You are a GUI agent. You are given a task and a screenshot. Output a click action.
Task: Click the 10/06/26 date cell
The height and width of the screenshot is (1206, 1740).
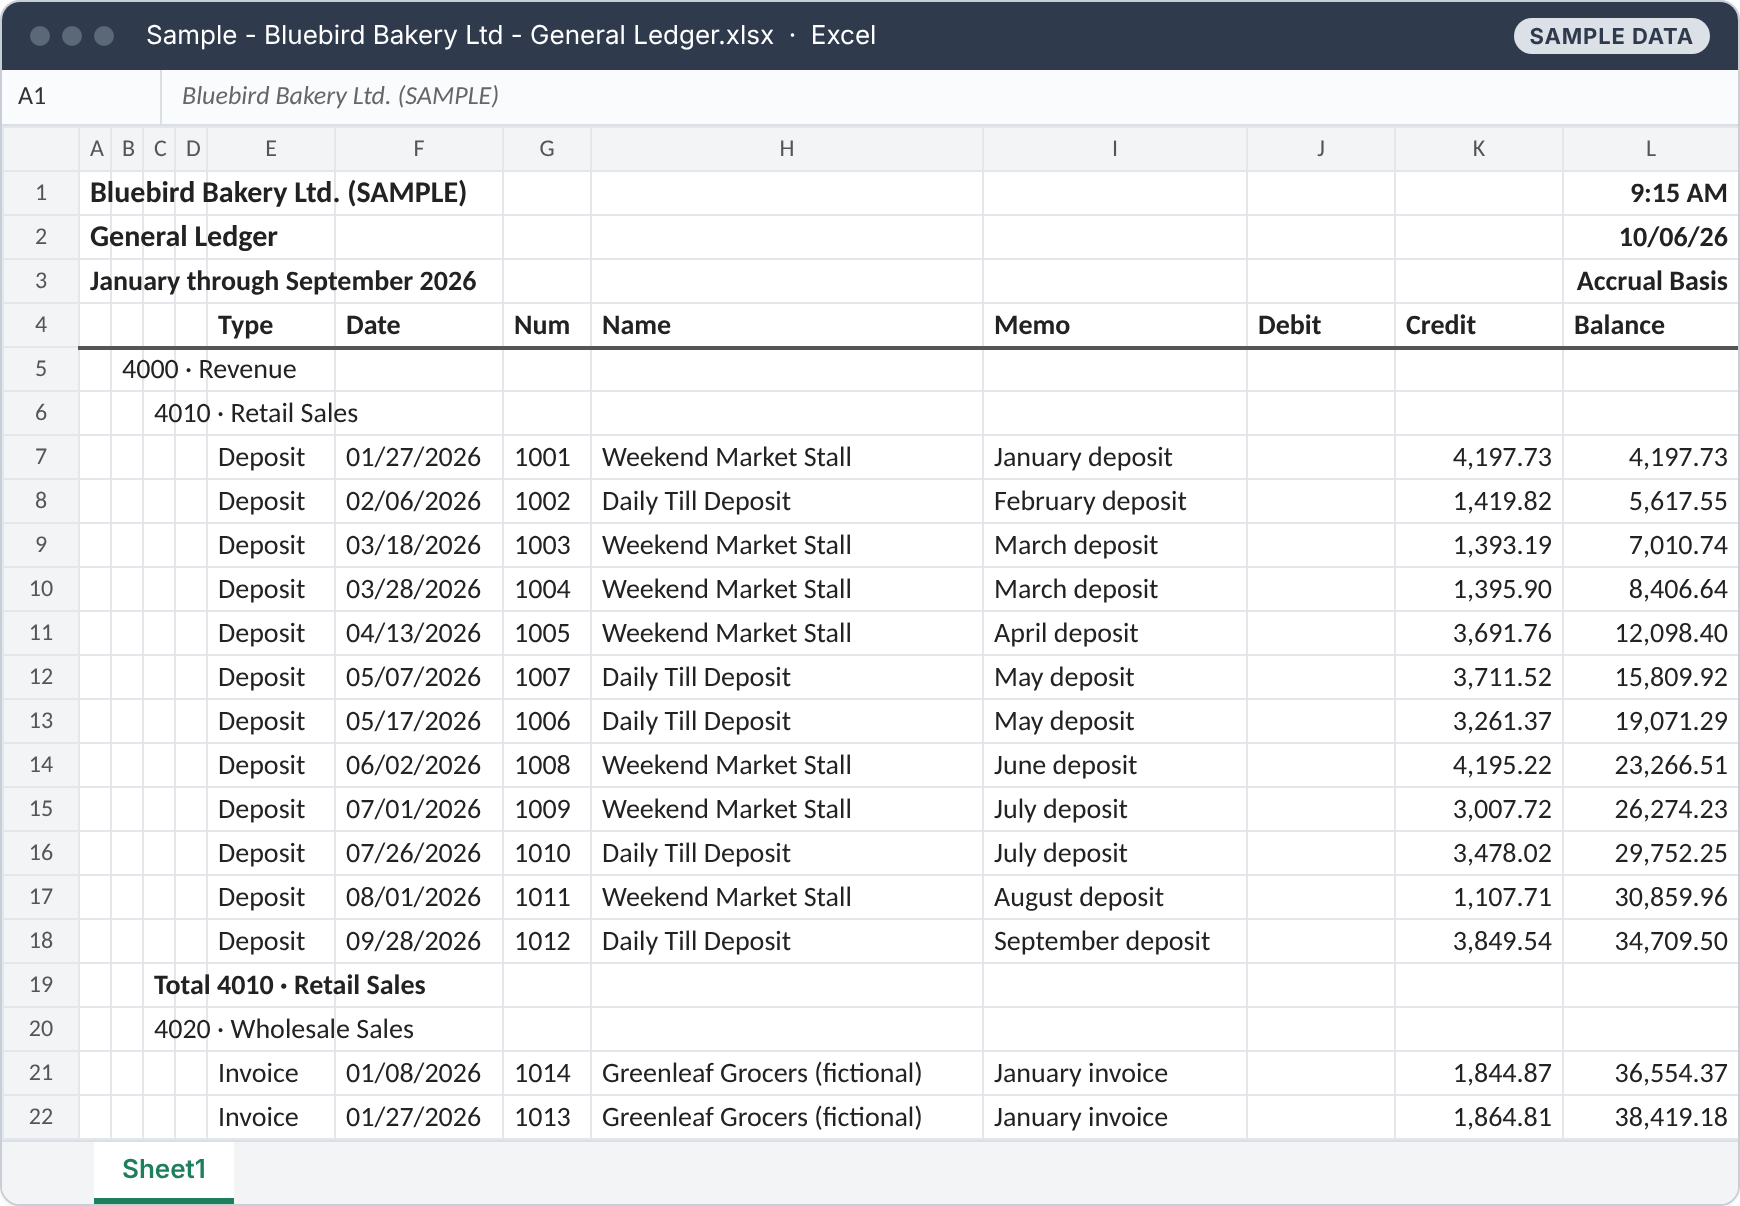pyautogui.click(x=1651, y=237)
